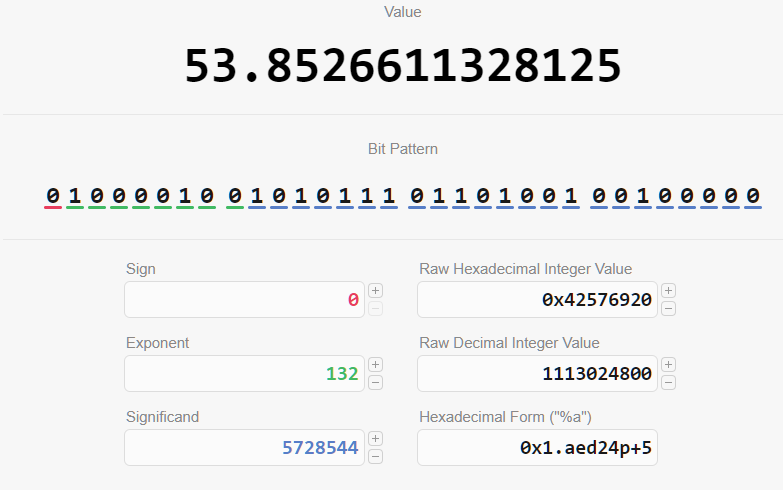Flip the first green exponent bit after sign

click(75, 196)
